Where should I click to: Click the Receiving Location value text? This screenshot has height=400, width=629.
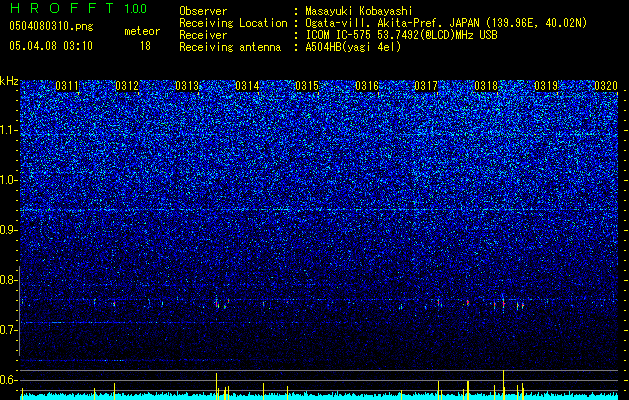pos(446,23)
